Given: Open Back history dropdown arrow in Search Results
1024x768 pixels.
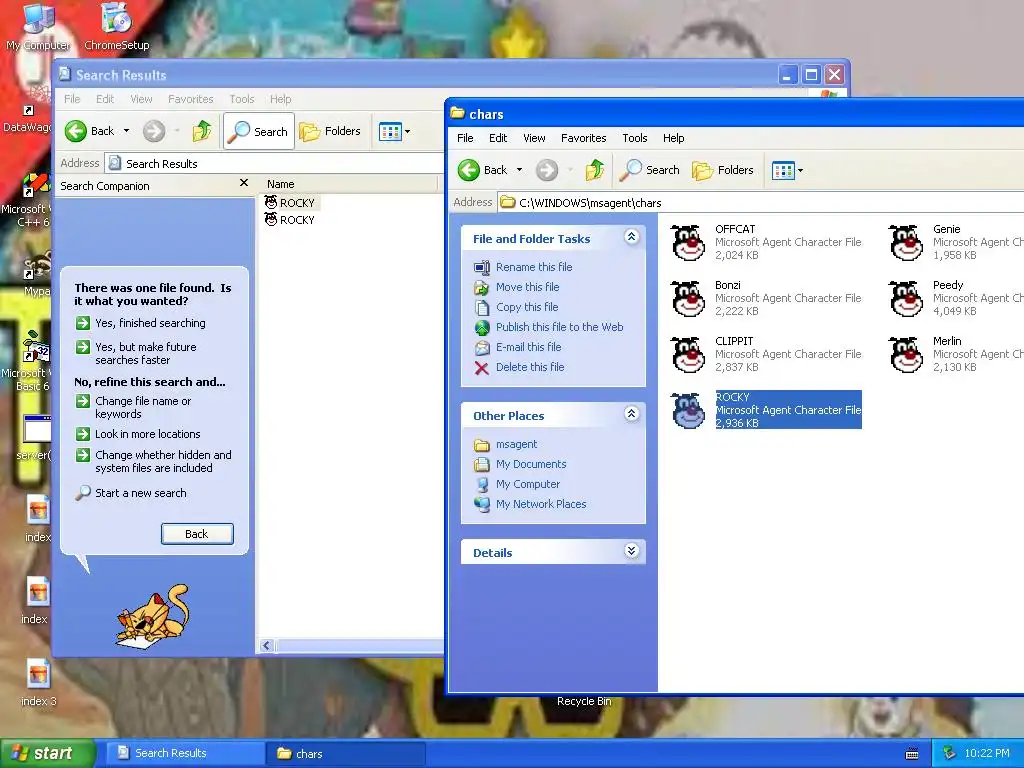Looking at the screenshot, I should click(x=127, y=131).
